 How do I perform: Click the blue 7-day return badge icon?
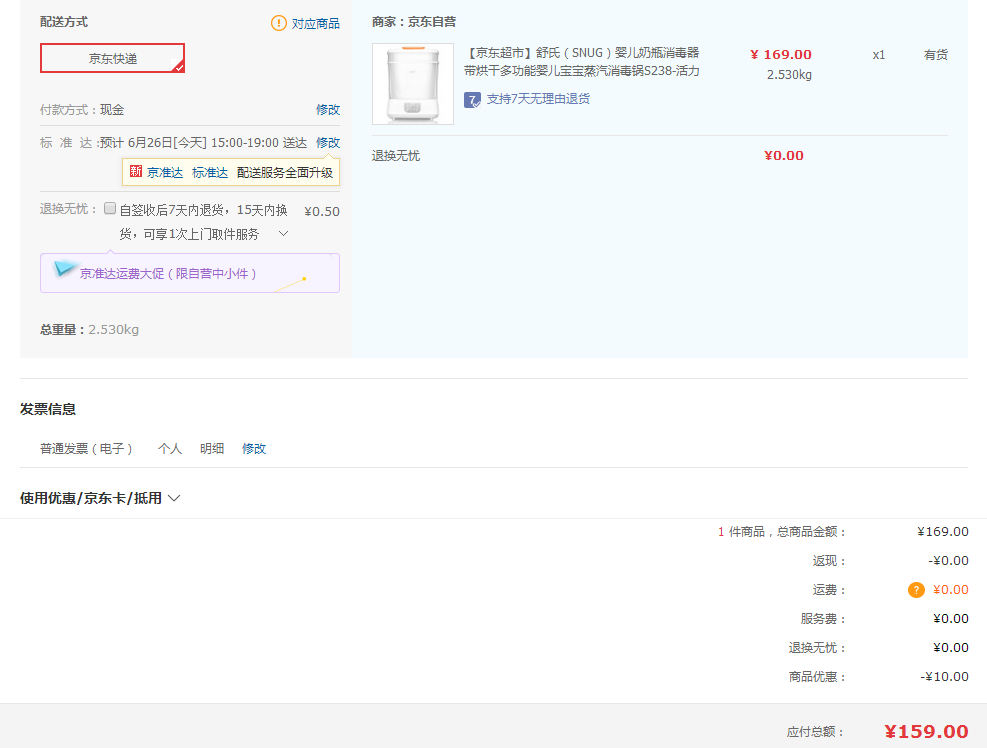point(472,99)
